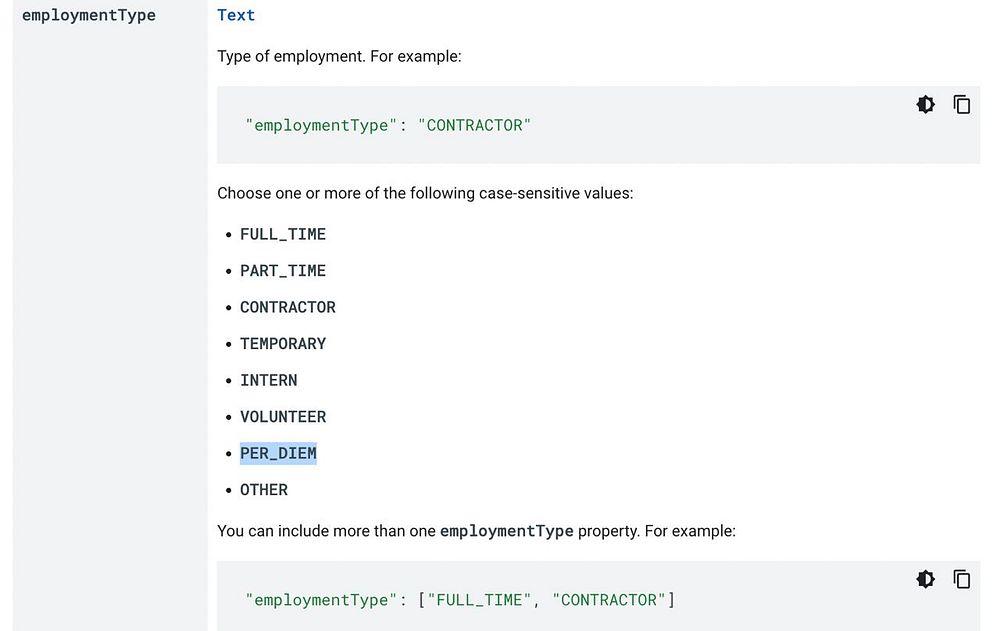This screenshot has width=1000, height=631.
Task: Click the TEMPORARY list value
Action: (x=283, y=344)
